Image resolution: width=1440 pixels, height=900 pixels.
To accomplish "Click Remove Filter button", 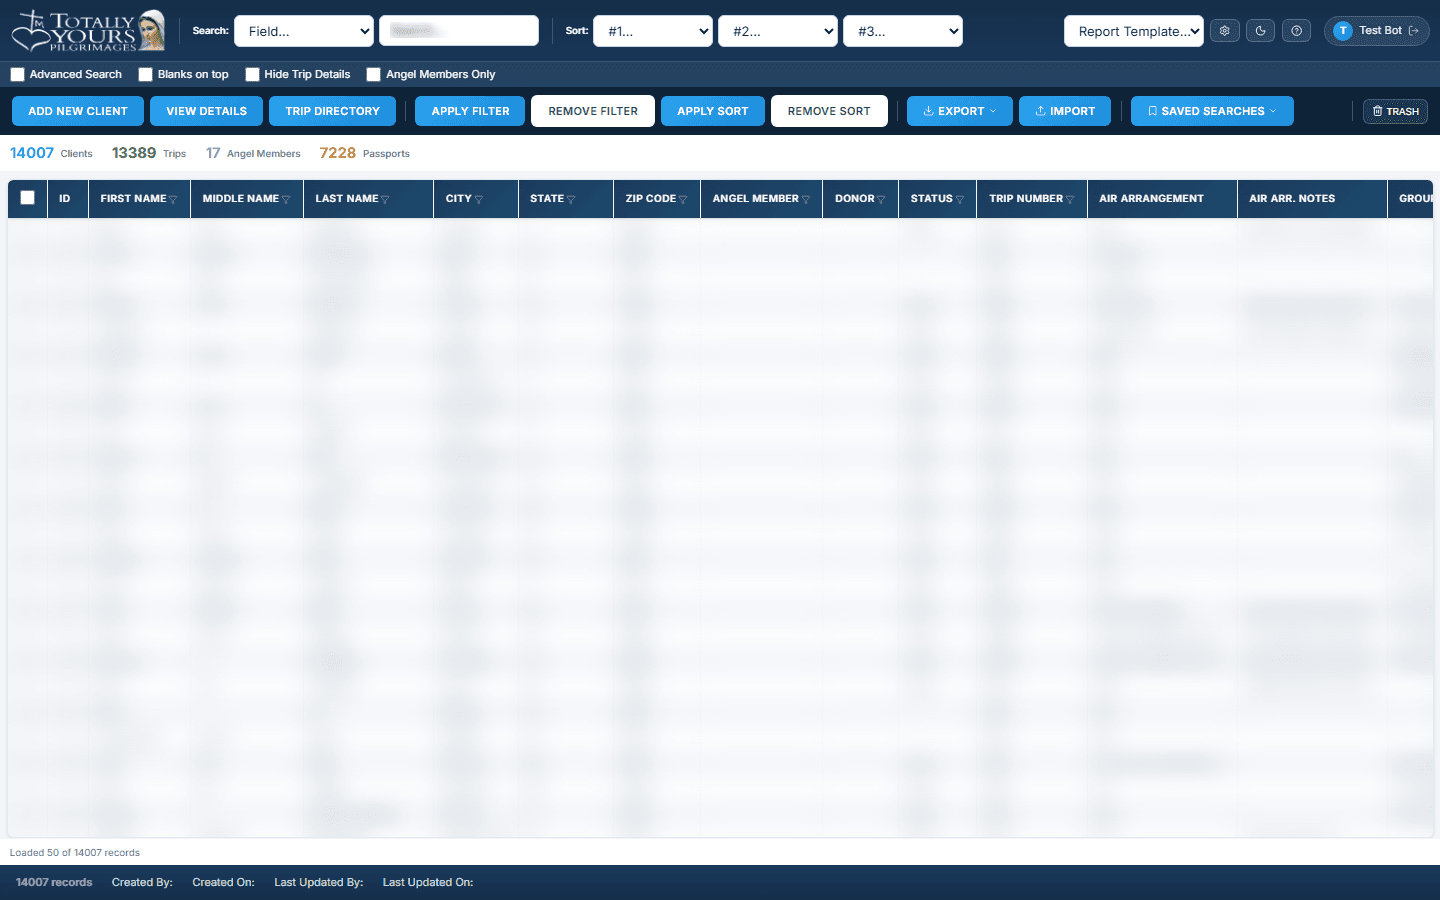I will pos(593,111).
